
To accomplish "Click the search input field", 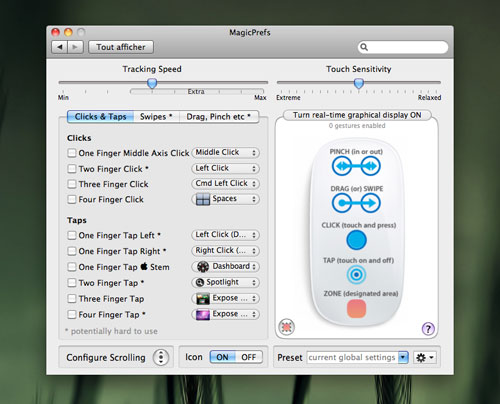I will [x=403, y=47].
